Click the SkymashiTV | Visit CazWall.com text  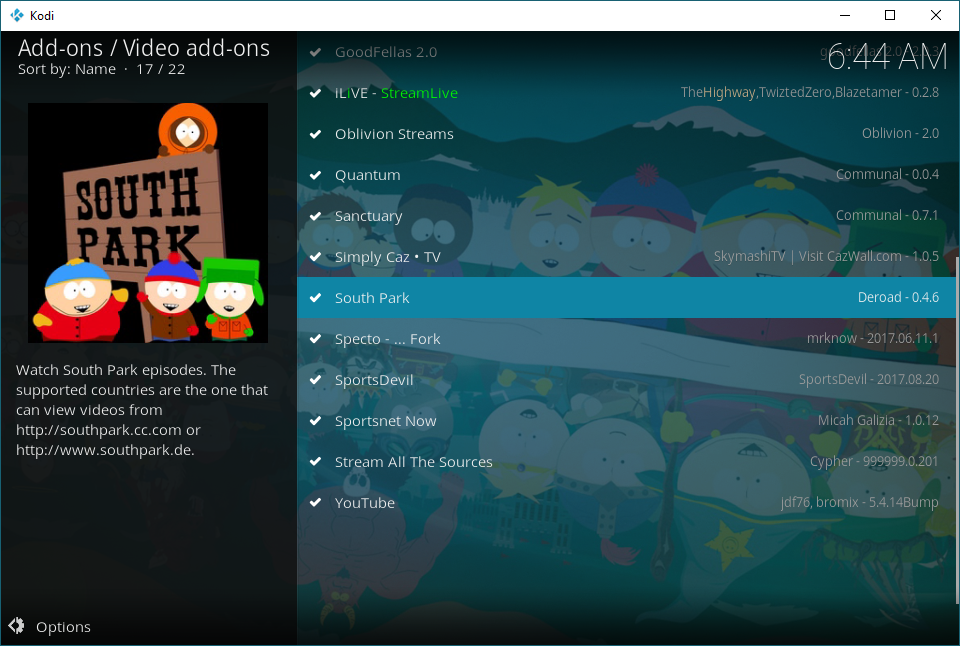tap(808, 257)
